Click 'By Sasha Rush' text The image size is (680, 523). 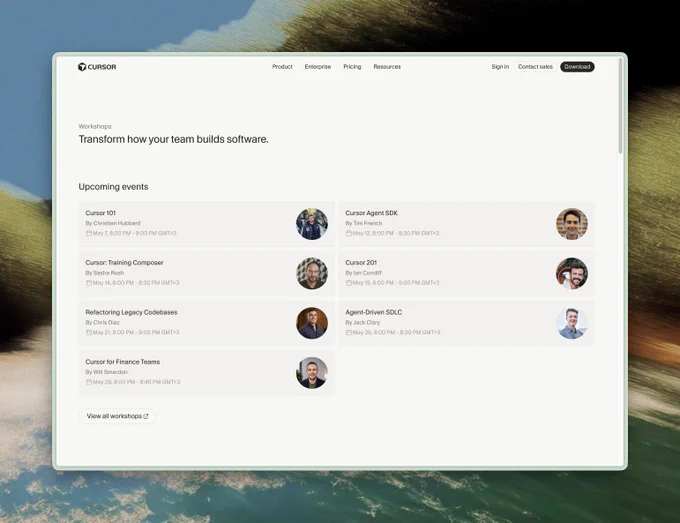(105, 273)
